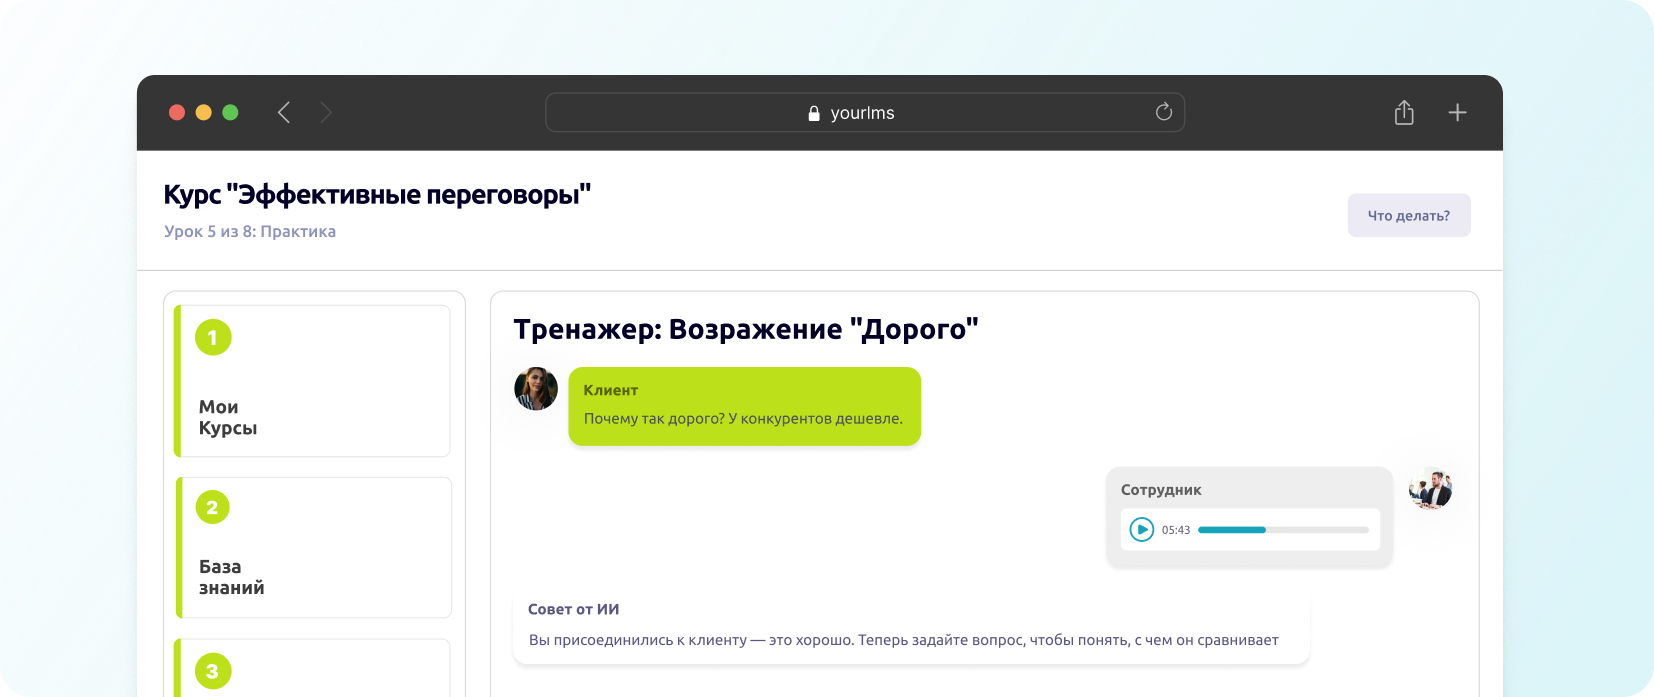
Task: Click the employee's avatar photo
Action: click(x=1430, y=490)
